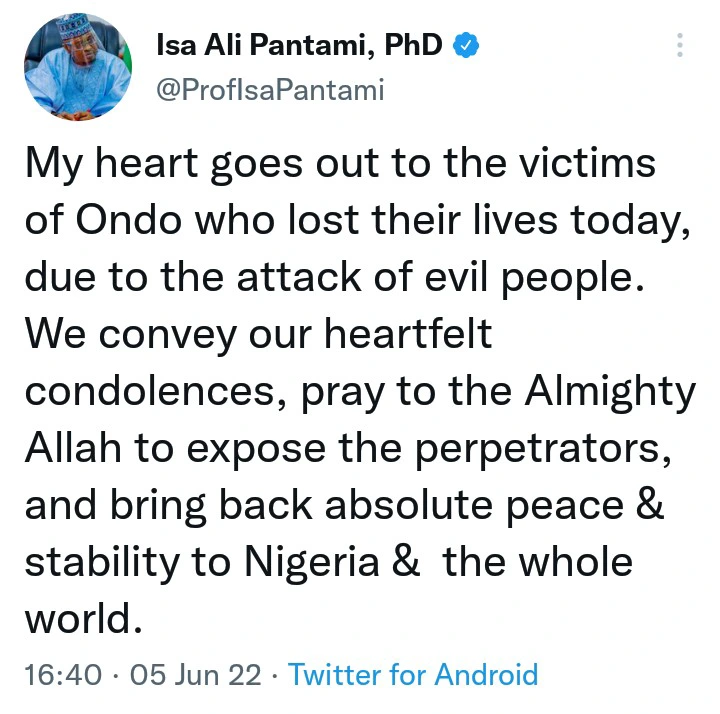
Task: Open the Twitter for Android source link
Action: point(413,674)
